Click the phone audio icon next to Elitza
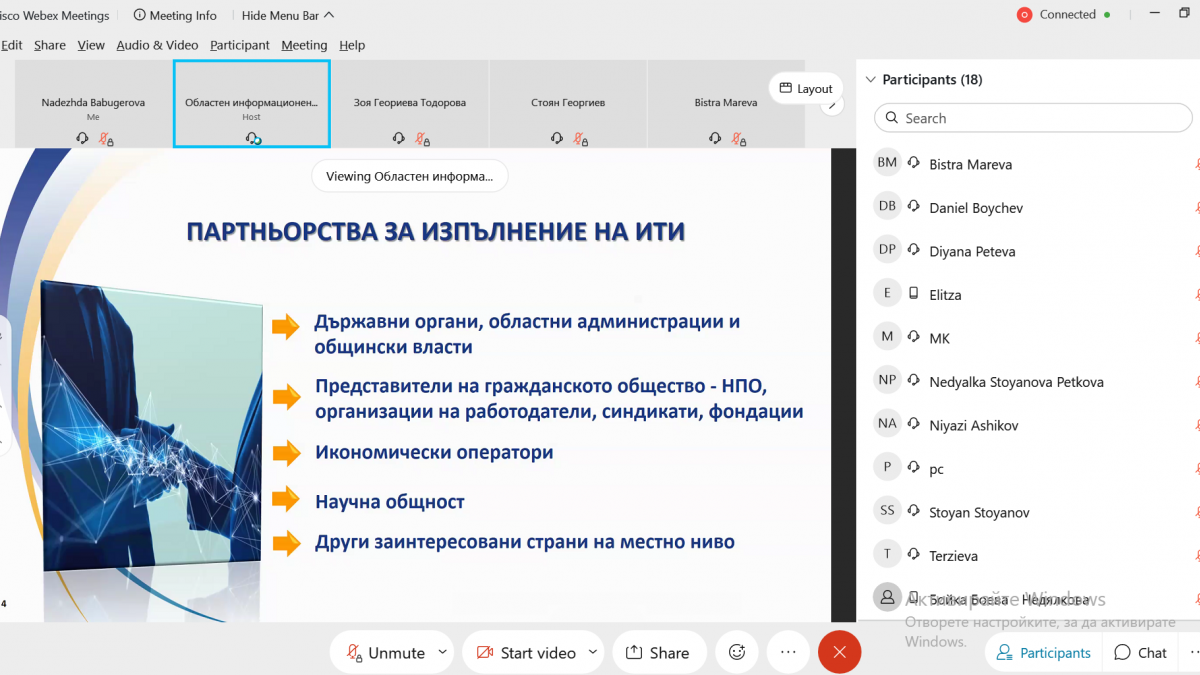Screen dimensions: 1200x675 pyautogui.click(x=913, y=294)
